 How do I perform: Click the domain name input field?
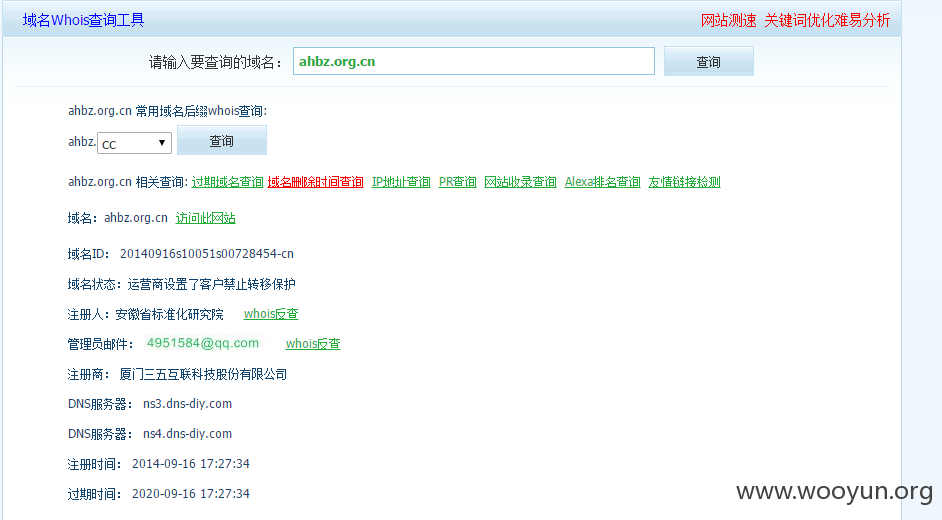(473, 61)
